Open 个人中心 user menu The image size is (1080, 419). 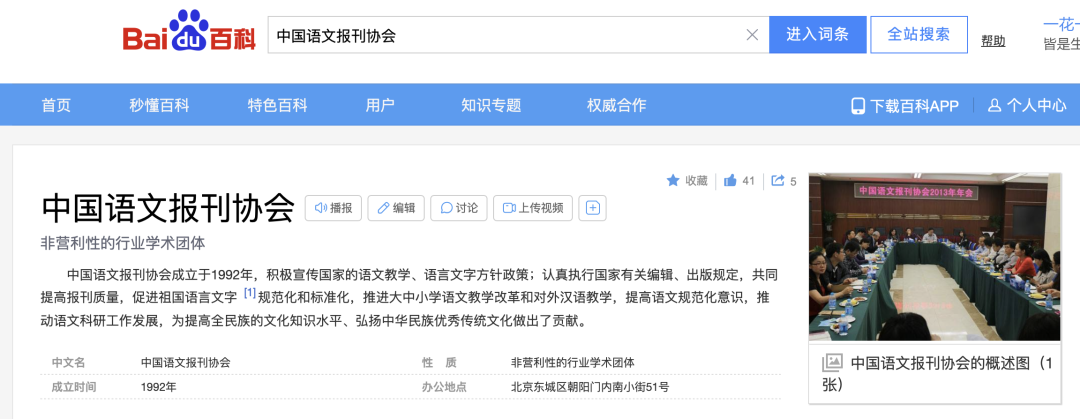click(1027, 105)
